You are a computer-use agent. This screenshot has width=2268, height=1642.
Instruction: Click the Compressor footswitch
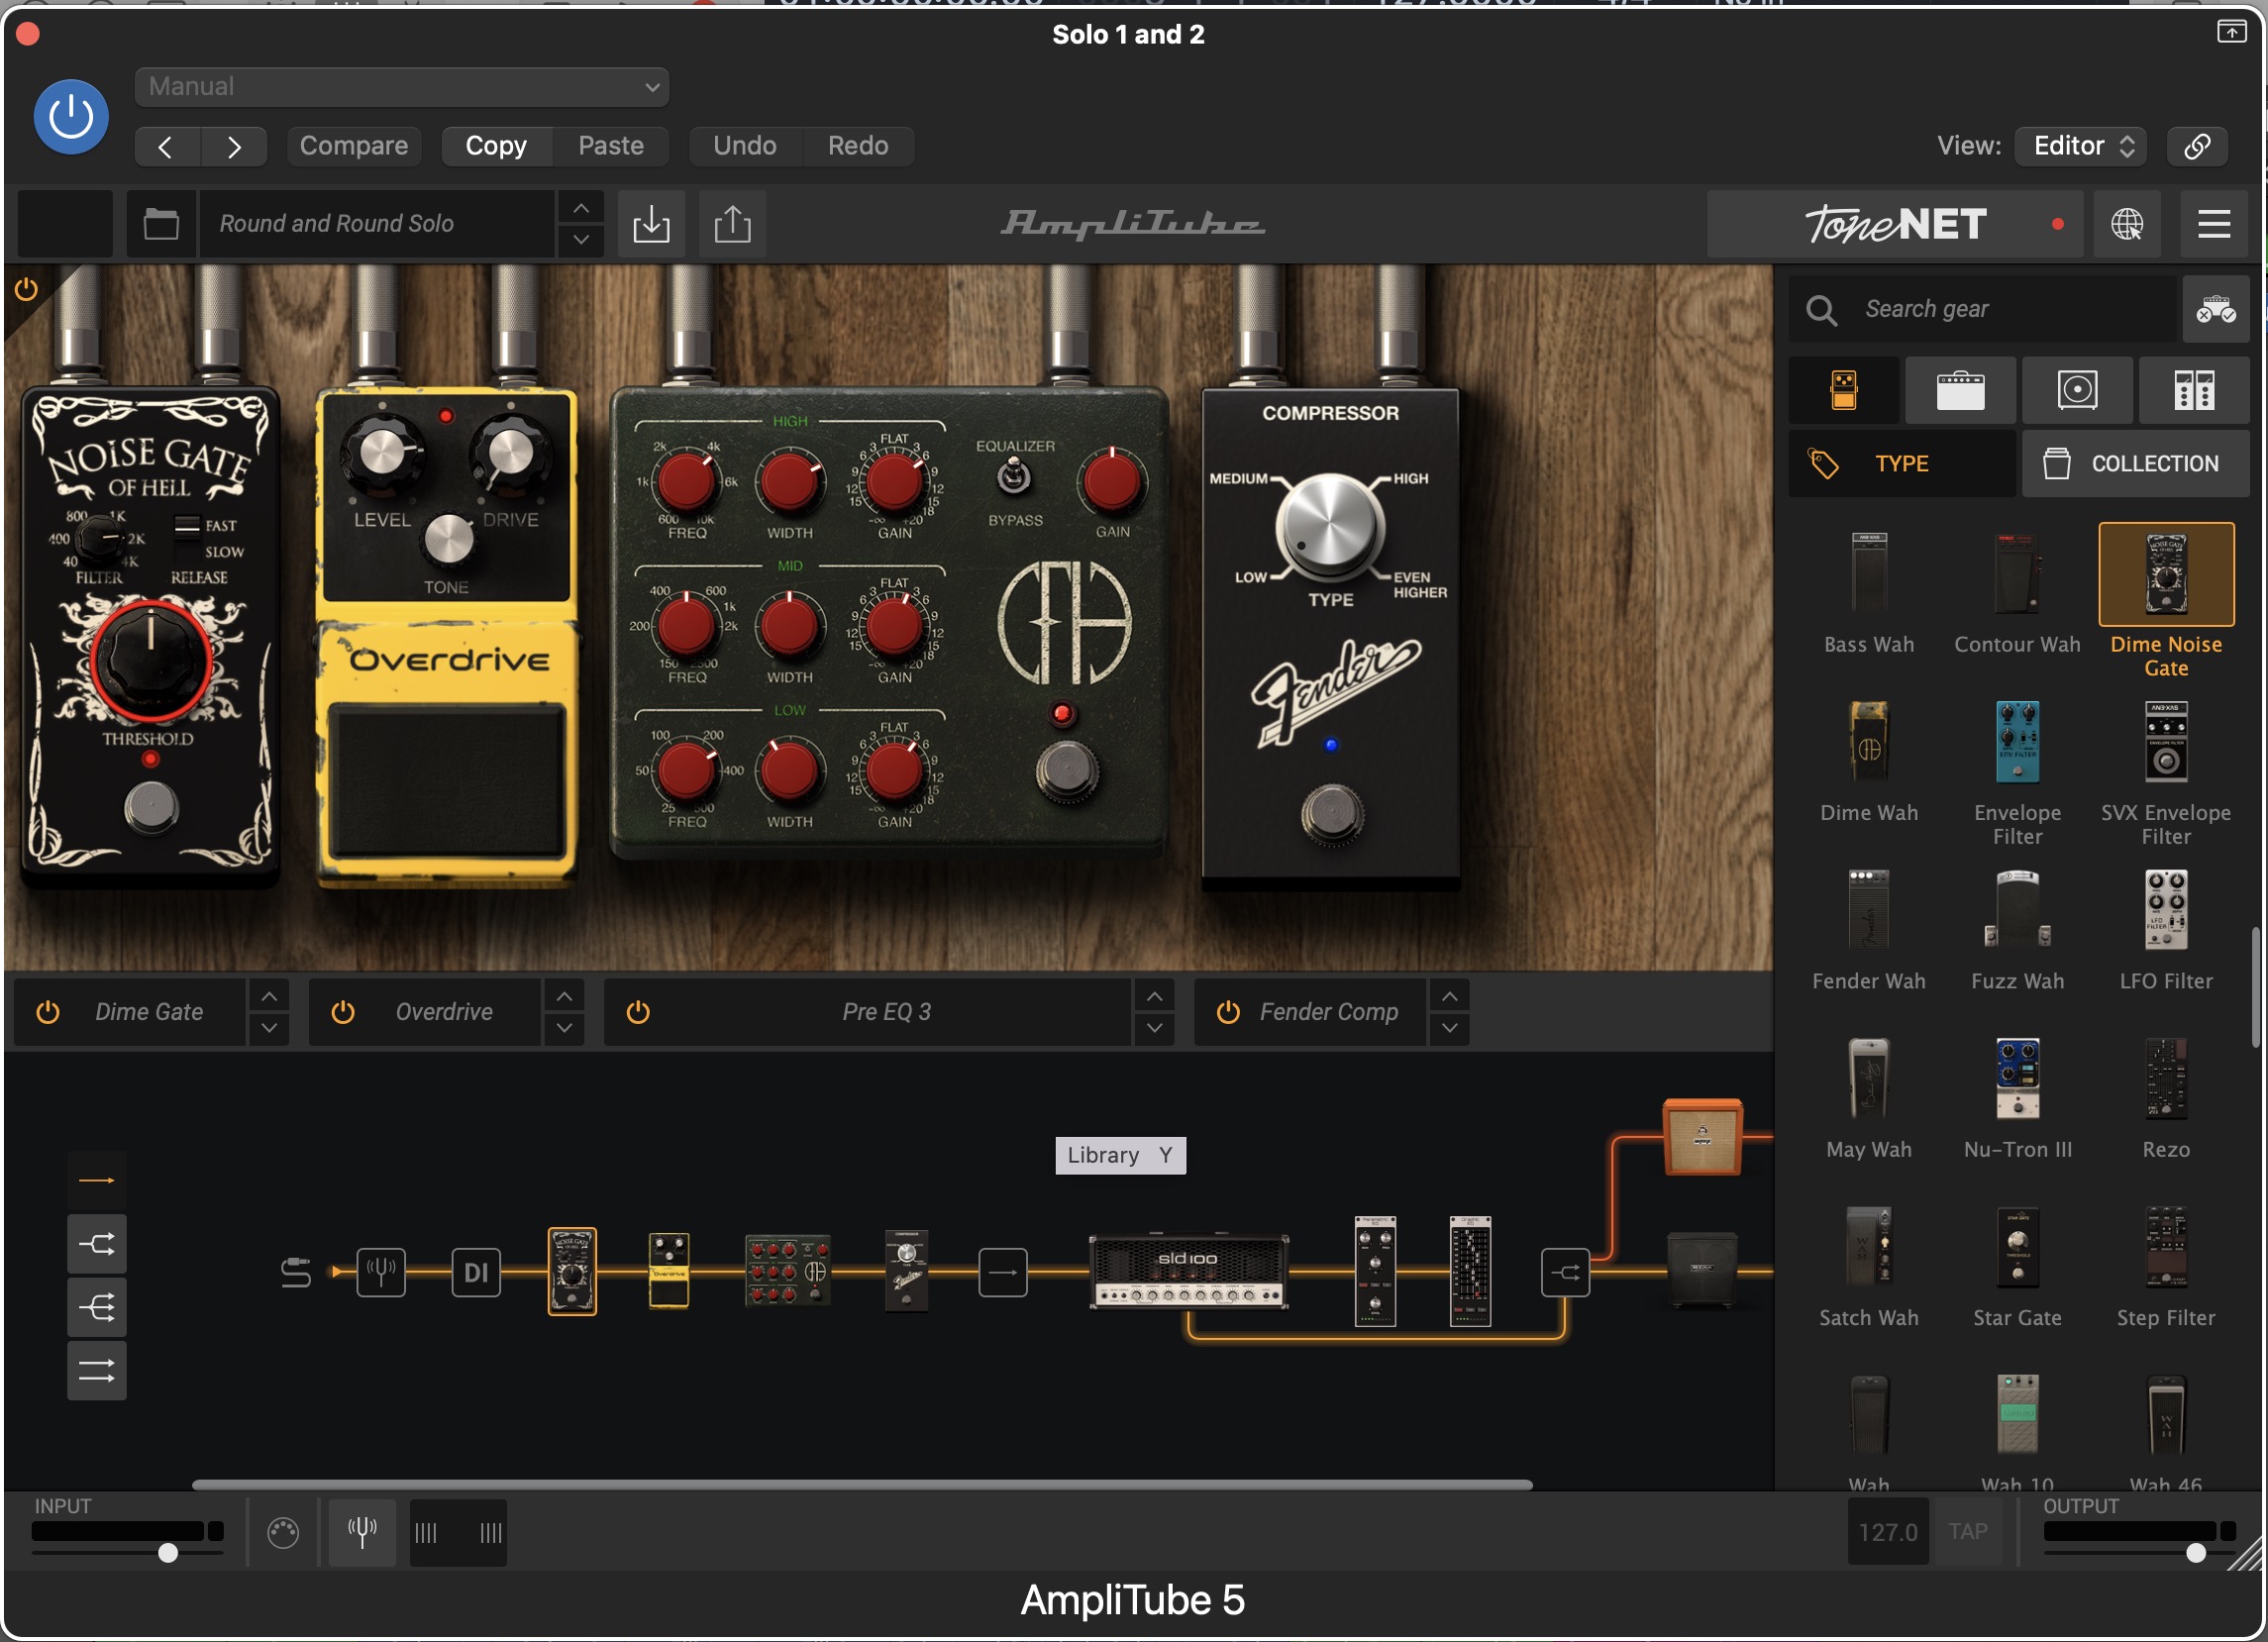[1331, 814]
